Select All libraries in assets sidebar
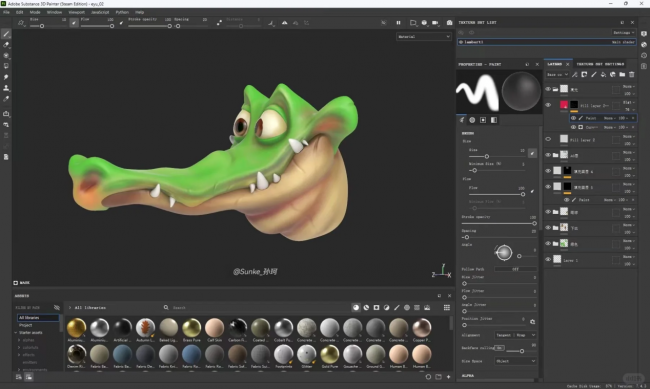 coord(38,318)
